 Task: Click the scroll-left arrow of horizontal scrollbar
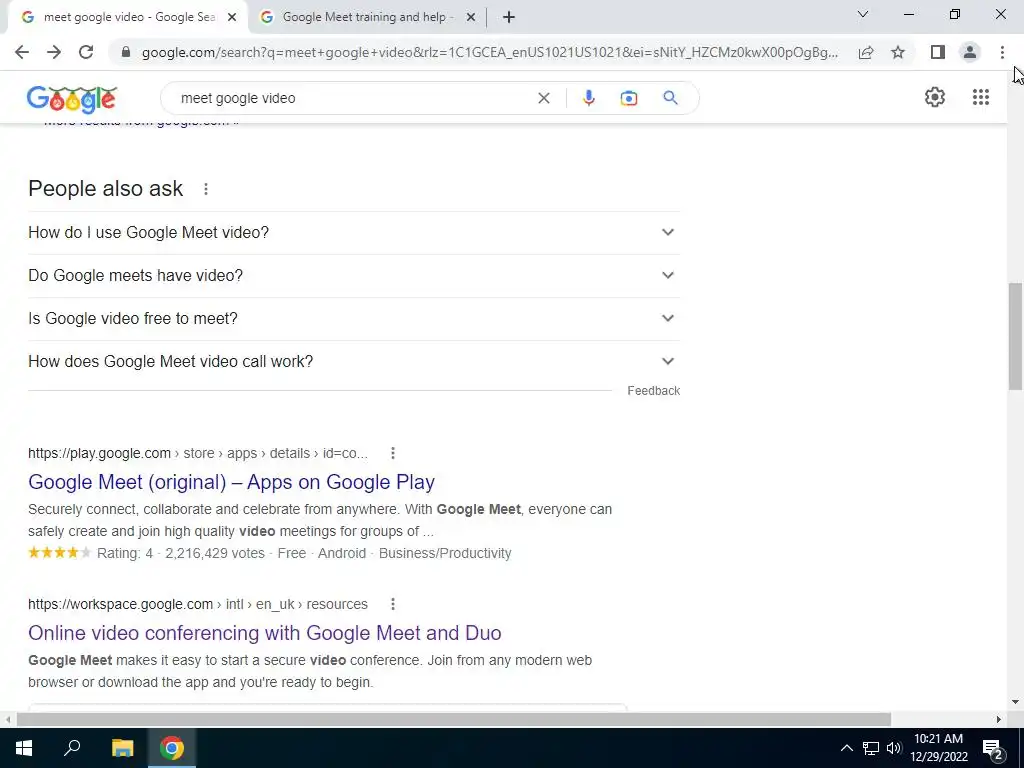coord(8,719)
